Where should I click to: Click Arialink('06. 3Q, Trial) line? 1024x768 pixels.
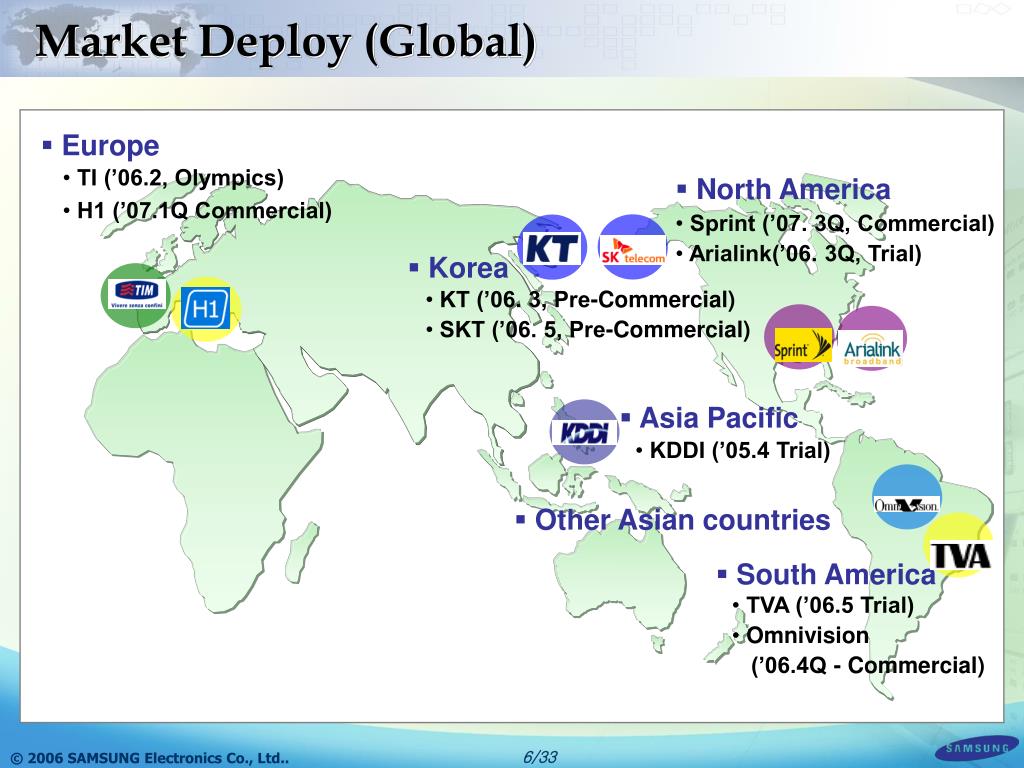[x=805, y=253]
